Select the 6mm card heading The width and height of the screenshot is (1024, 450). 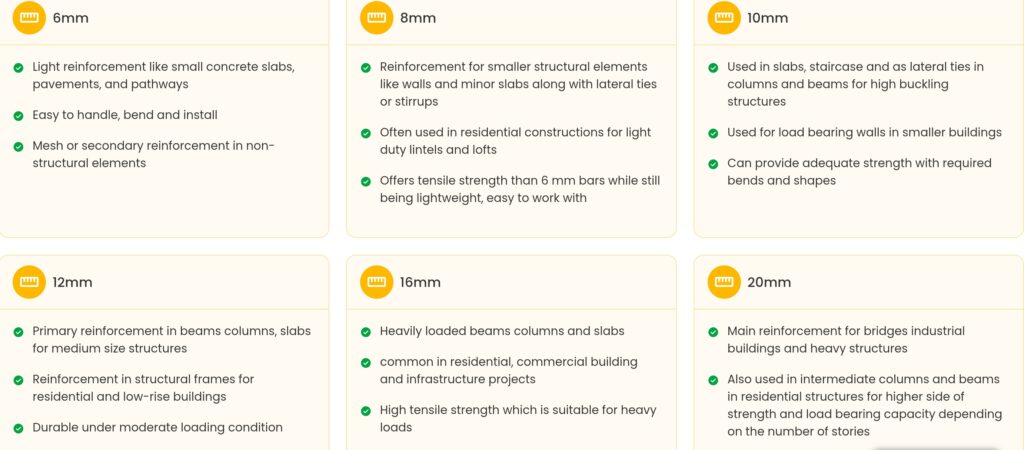coord(70,18)
